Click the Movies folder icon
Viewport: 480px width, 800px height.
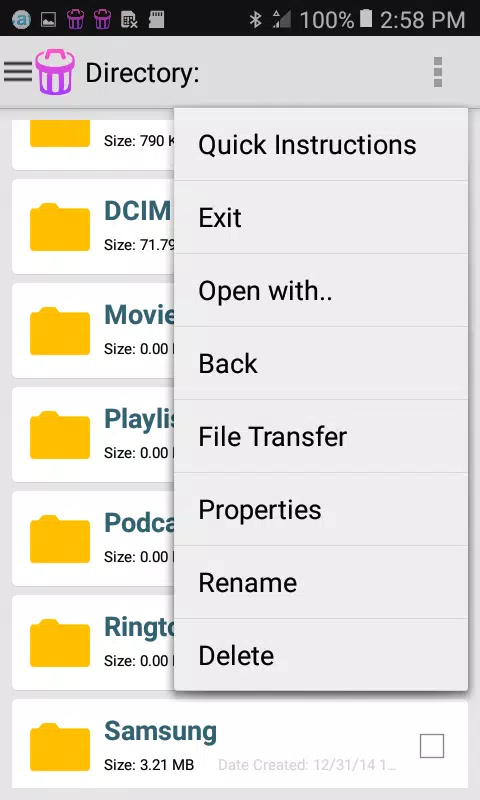point(60,331)
